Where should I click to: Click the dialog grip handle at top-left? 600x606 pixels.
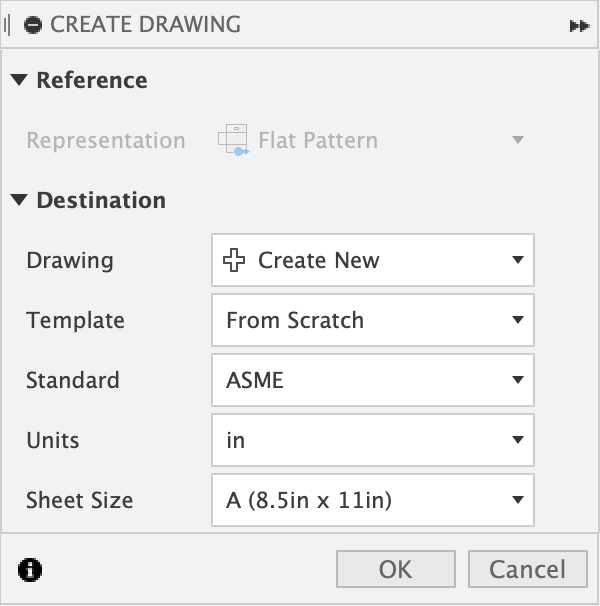tap(8, 25)
